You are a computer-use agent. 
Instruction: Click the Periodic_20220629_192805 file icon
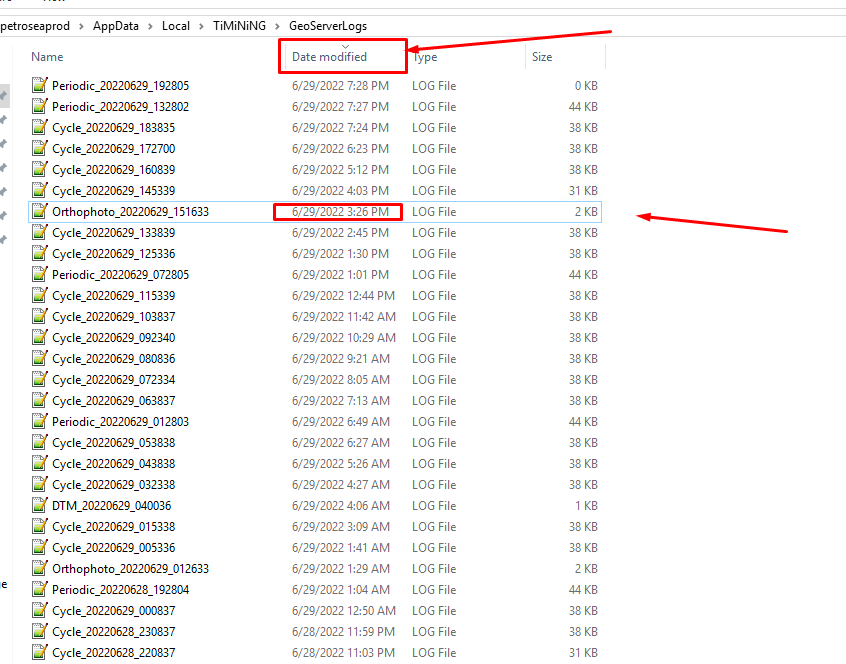click(x=40, y=86)
